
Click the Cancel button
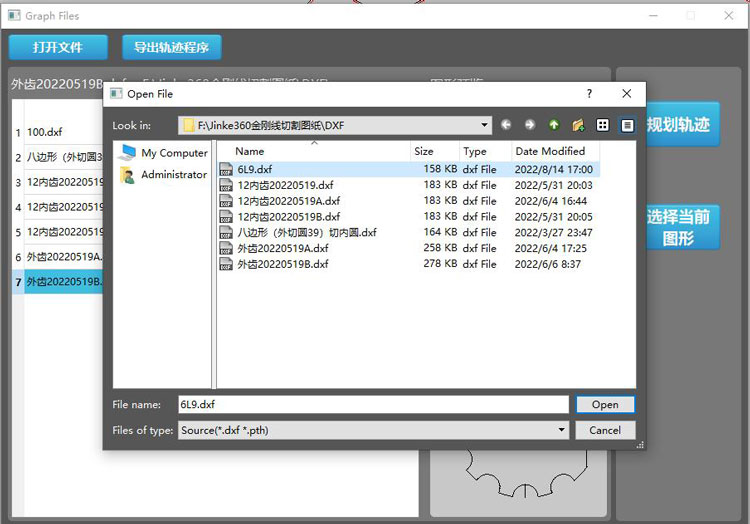click(x=605, y=430)
